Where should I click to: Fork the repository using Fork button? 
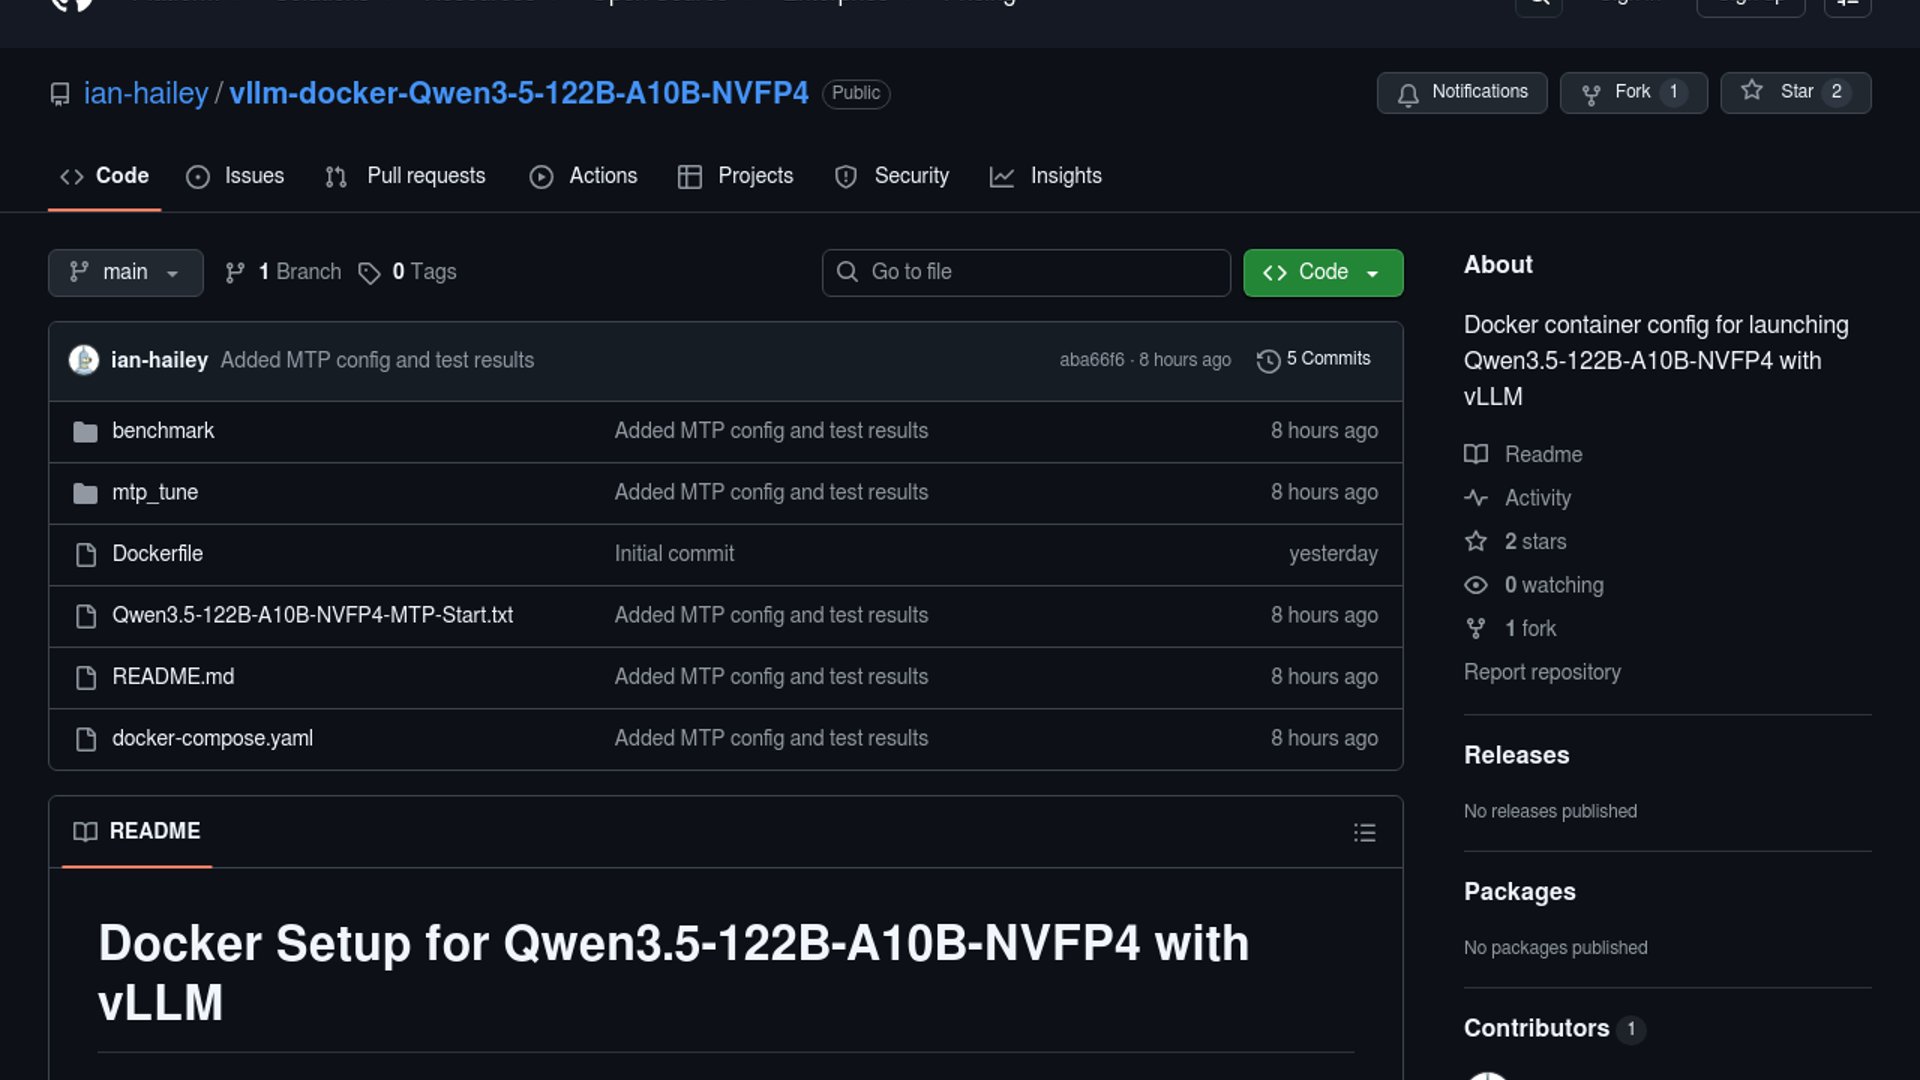1632,93
